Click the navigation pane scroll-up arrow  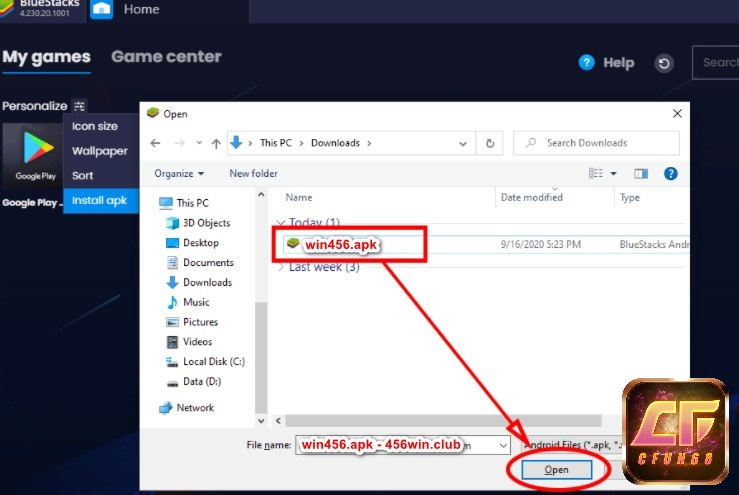pos(261,194)
